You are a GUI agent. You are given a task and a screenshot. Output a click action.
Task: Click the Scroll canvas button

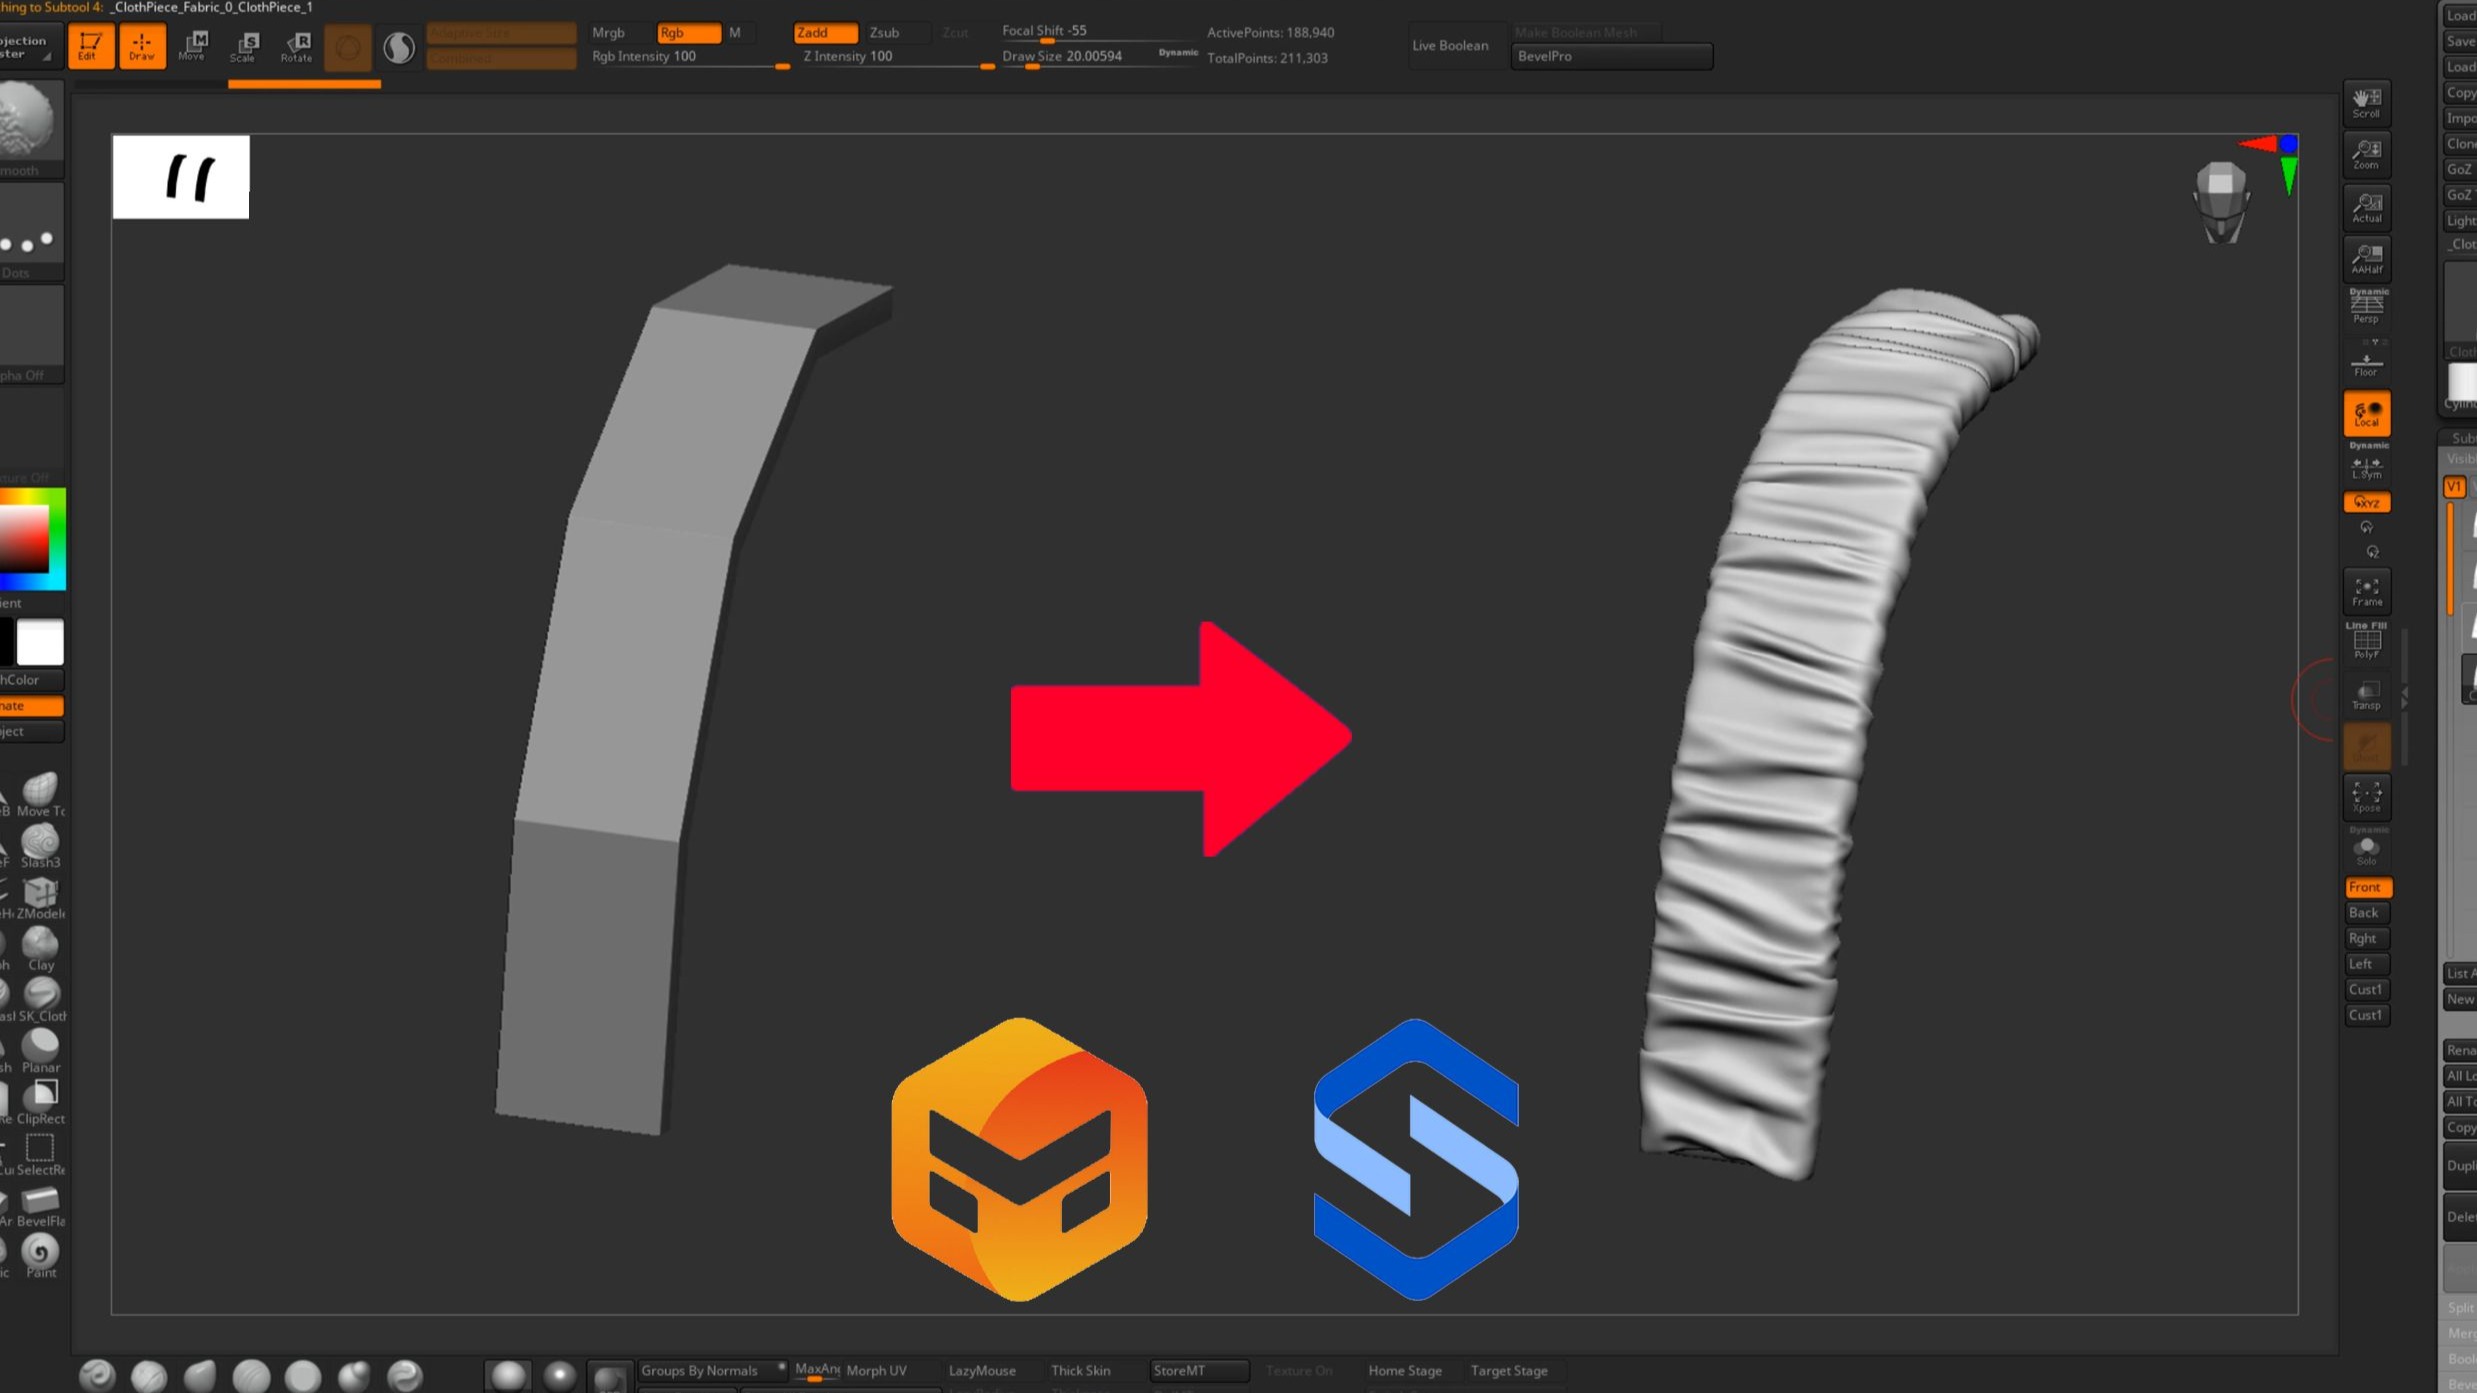2366,103
